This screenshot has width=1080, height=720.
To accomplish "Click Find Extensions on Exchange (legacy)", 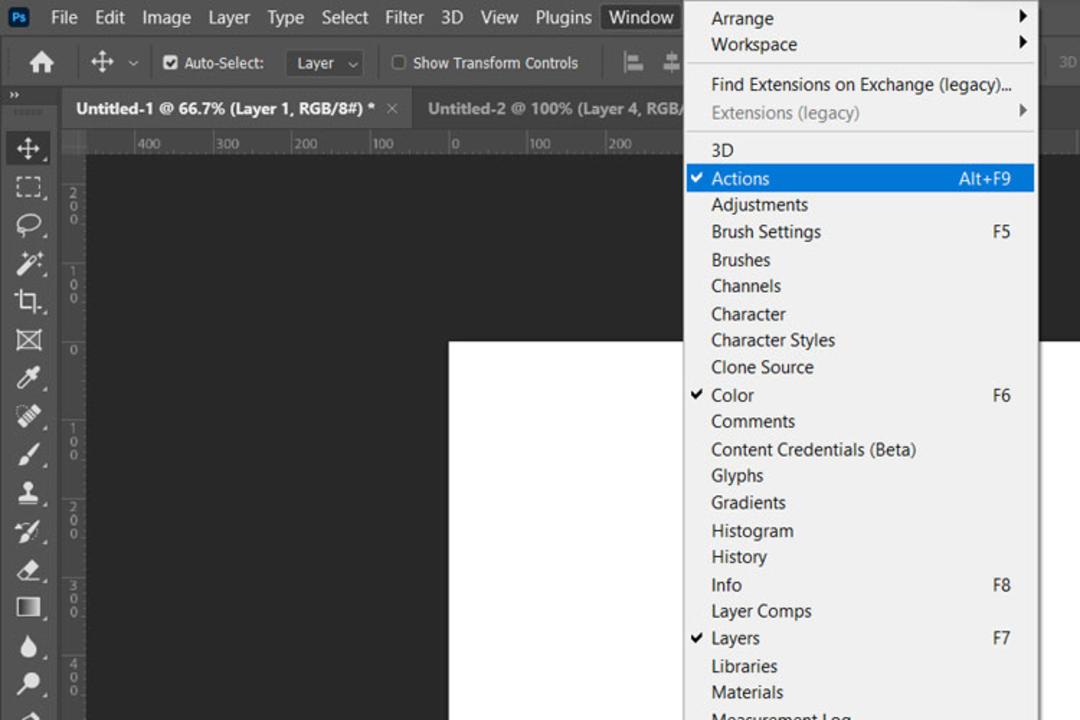I will (x=860, y=84).
